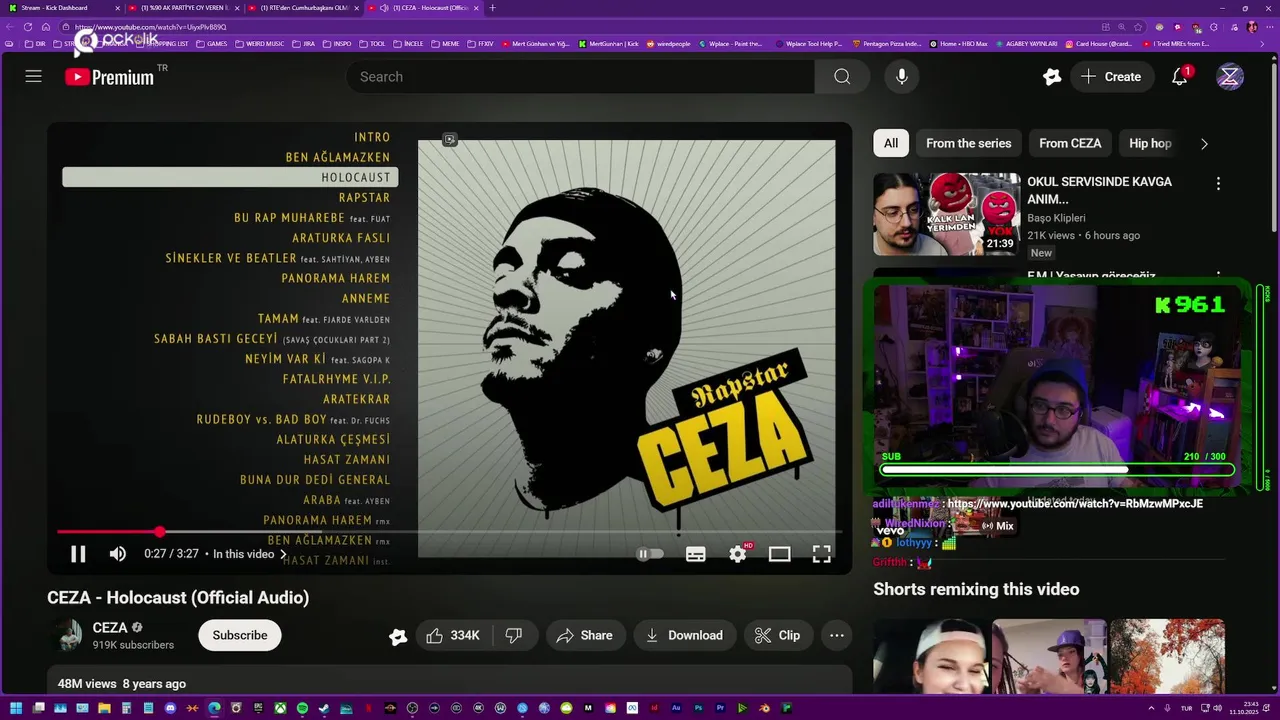Open the WEIRD MUSIC bookmark folder
Screen dimensions: 1280x720
260,44
